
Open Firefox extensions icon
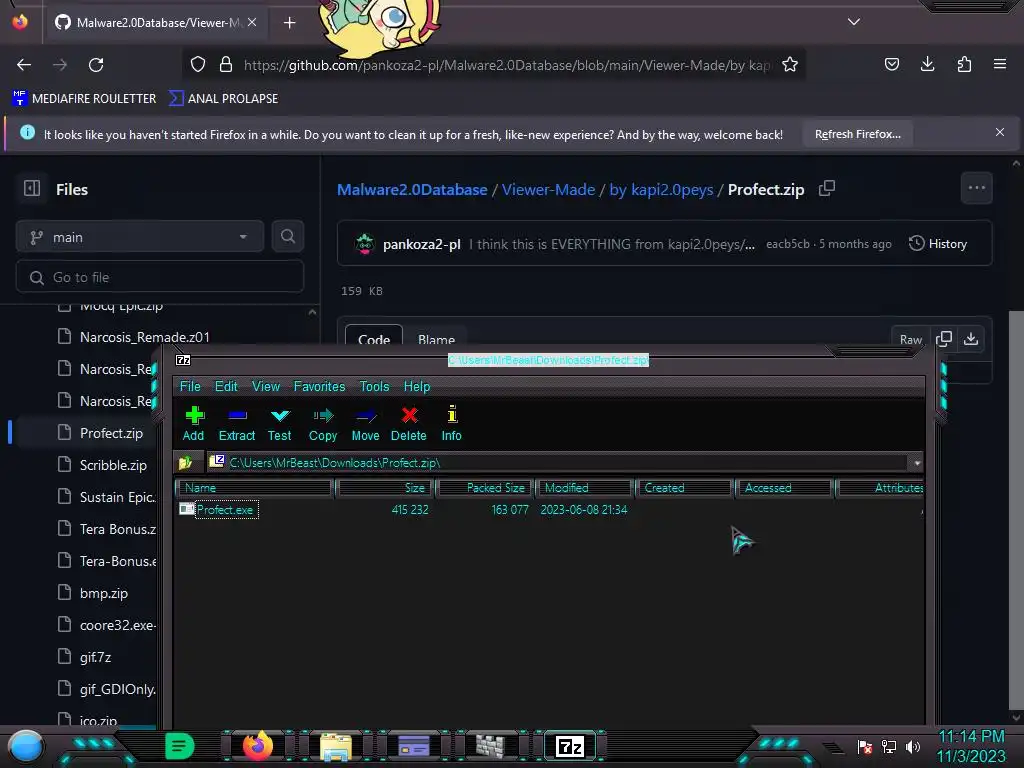964,64
